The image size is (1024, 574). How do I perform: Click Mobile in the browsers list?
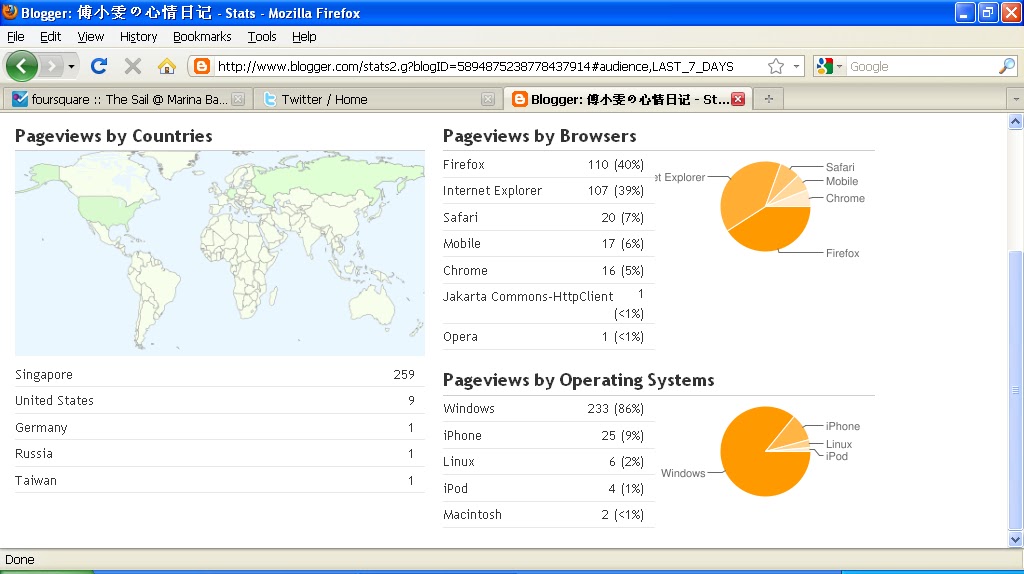[462, 244]
